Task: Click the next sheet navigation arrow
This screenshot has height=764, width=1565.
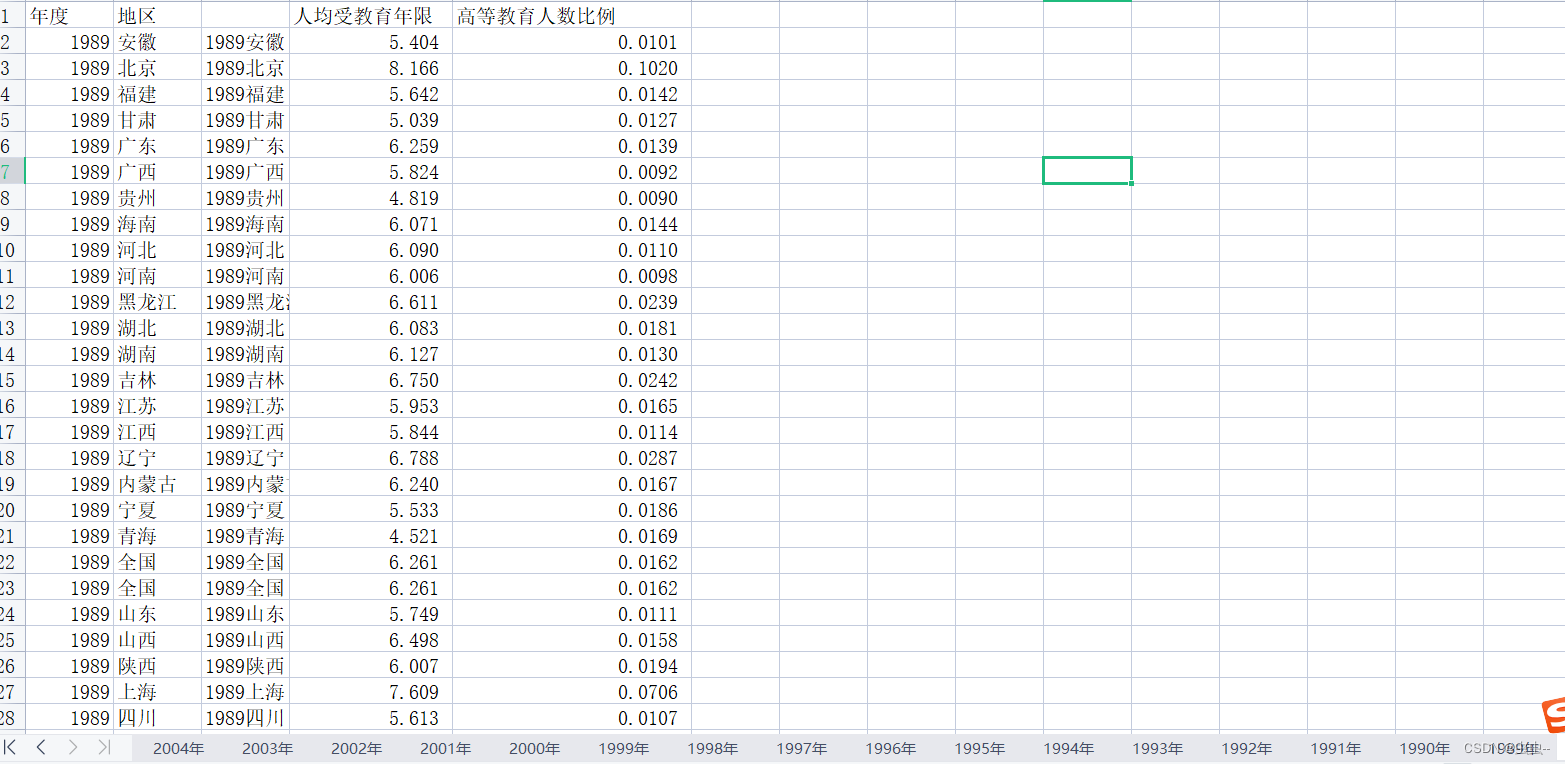Action: click(x=72, y=746)
